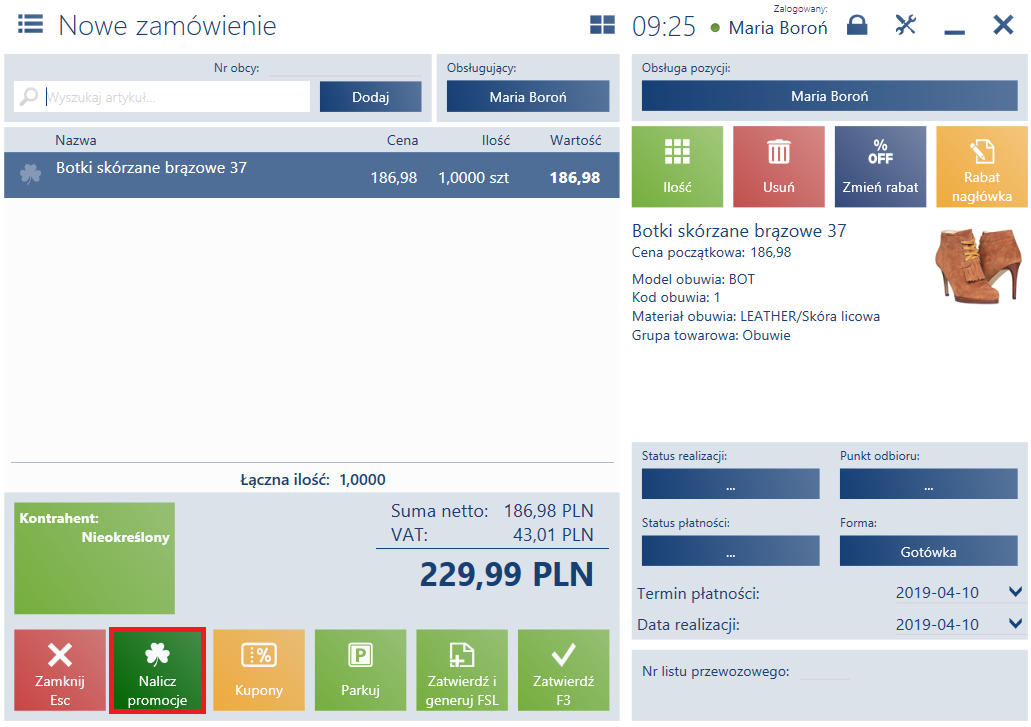Open the Punkt odbioru selector
The width and height of the screenshot is (1031, 727).
click(928, 484)
